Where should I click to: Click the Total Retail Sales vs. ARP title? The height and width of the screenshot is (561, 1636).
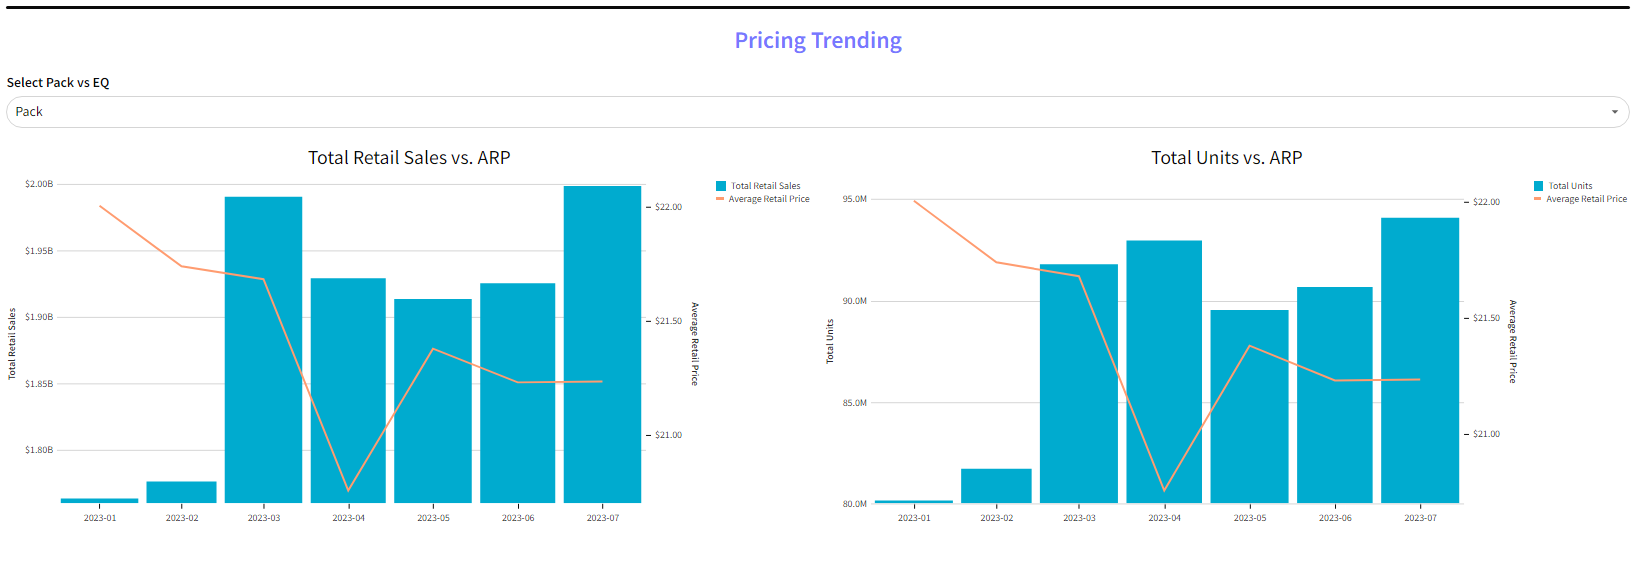coord(409,158)
